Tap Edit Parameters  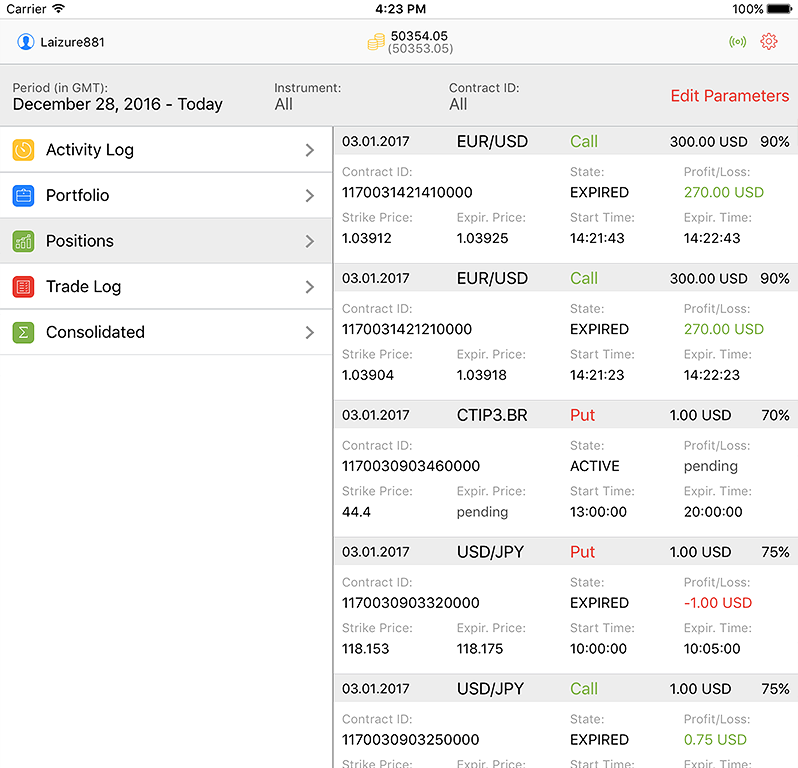[x=729, y=96]
